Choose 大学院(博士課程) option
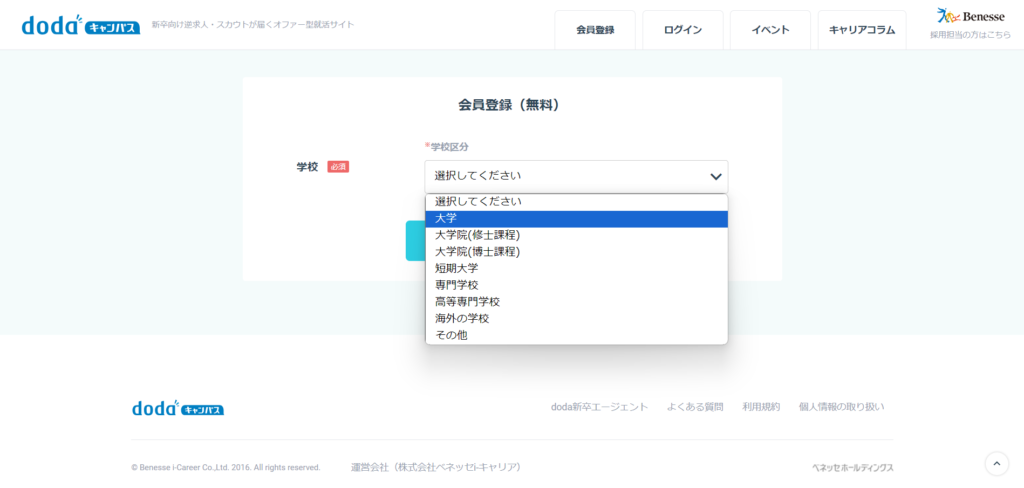This screenshot has width=1024, height=488. coord(576,251)
